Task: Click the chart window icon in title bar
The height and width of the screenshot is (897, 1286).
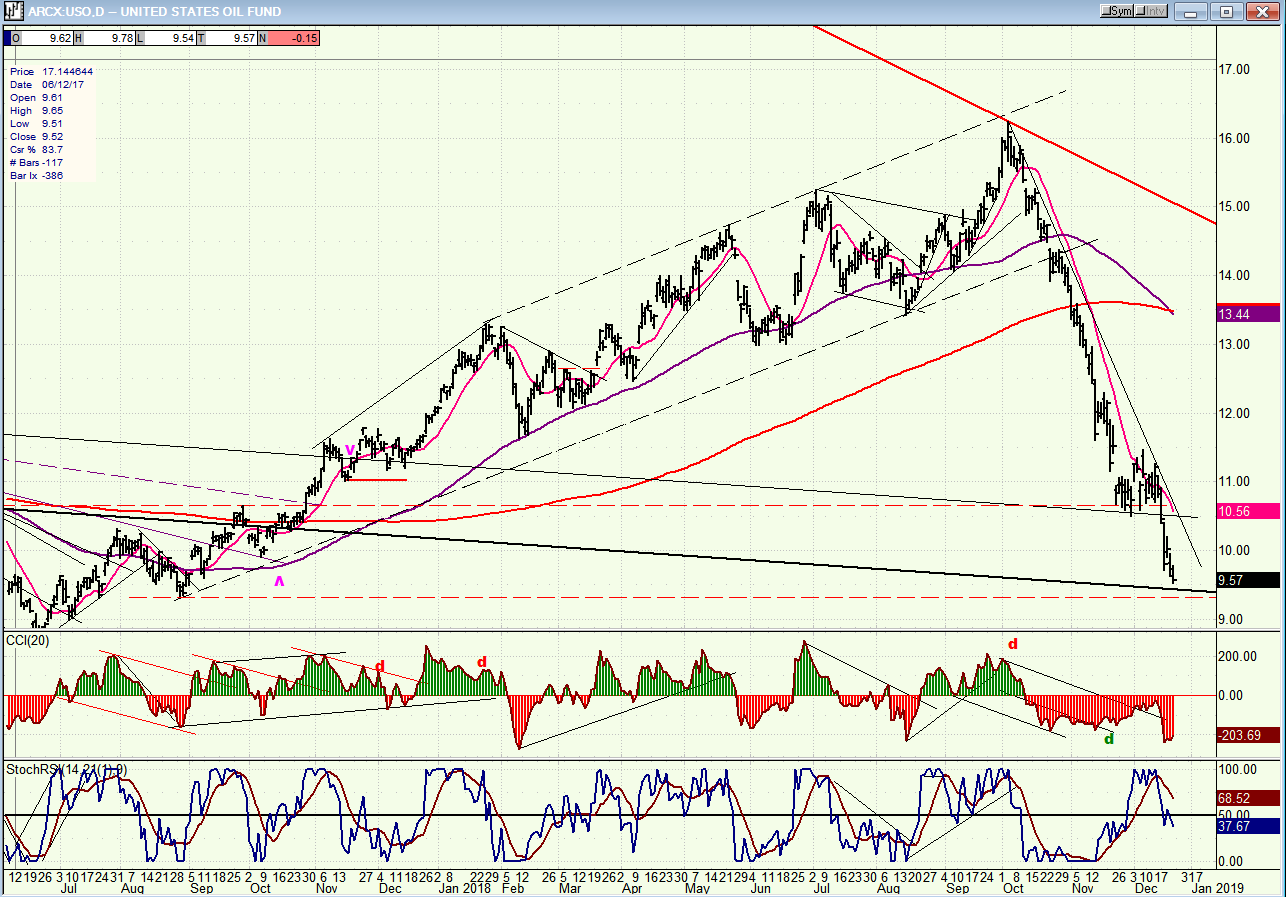Action: (x=14, y=11)
